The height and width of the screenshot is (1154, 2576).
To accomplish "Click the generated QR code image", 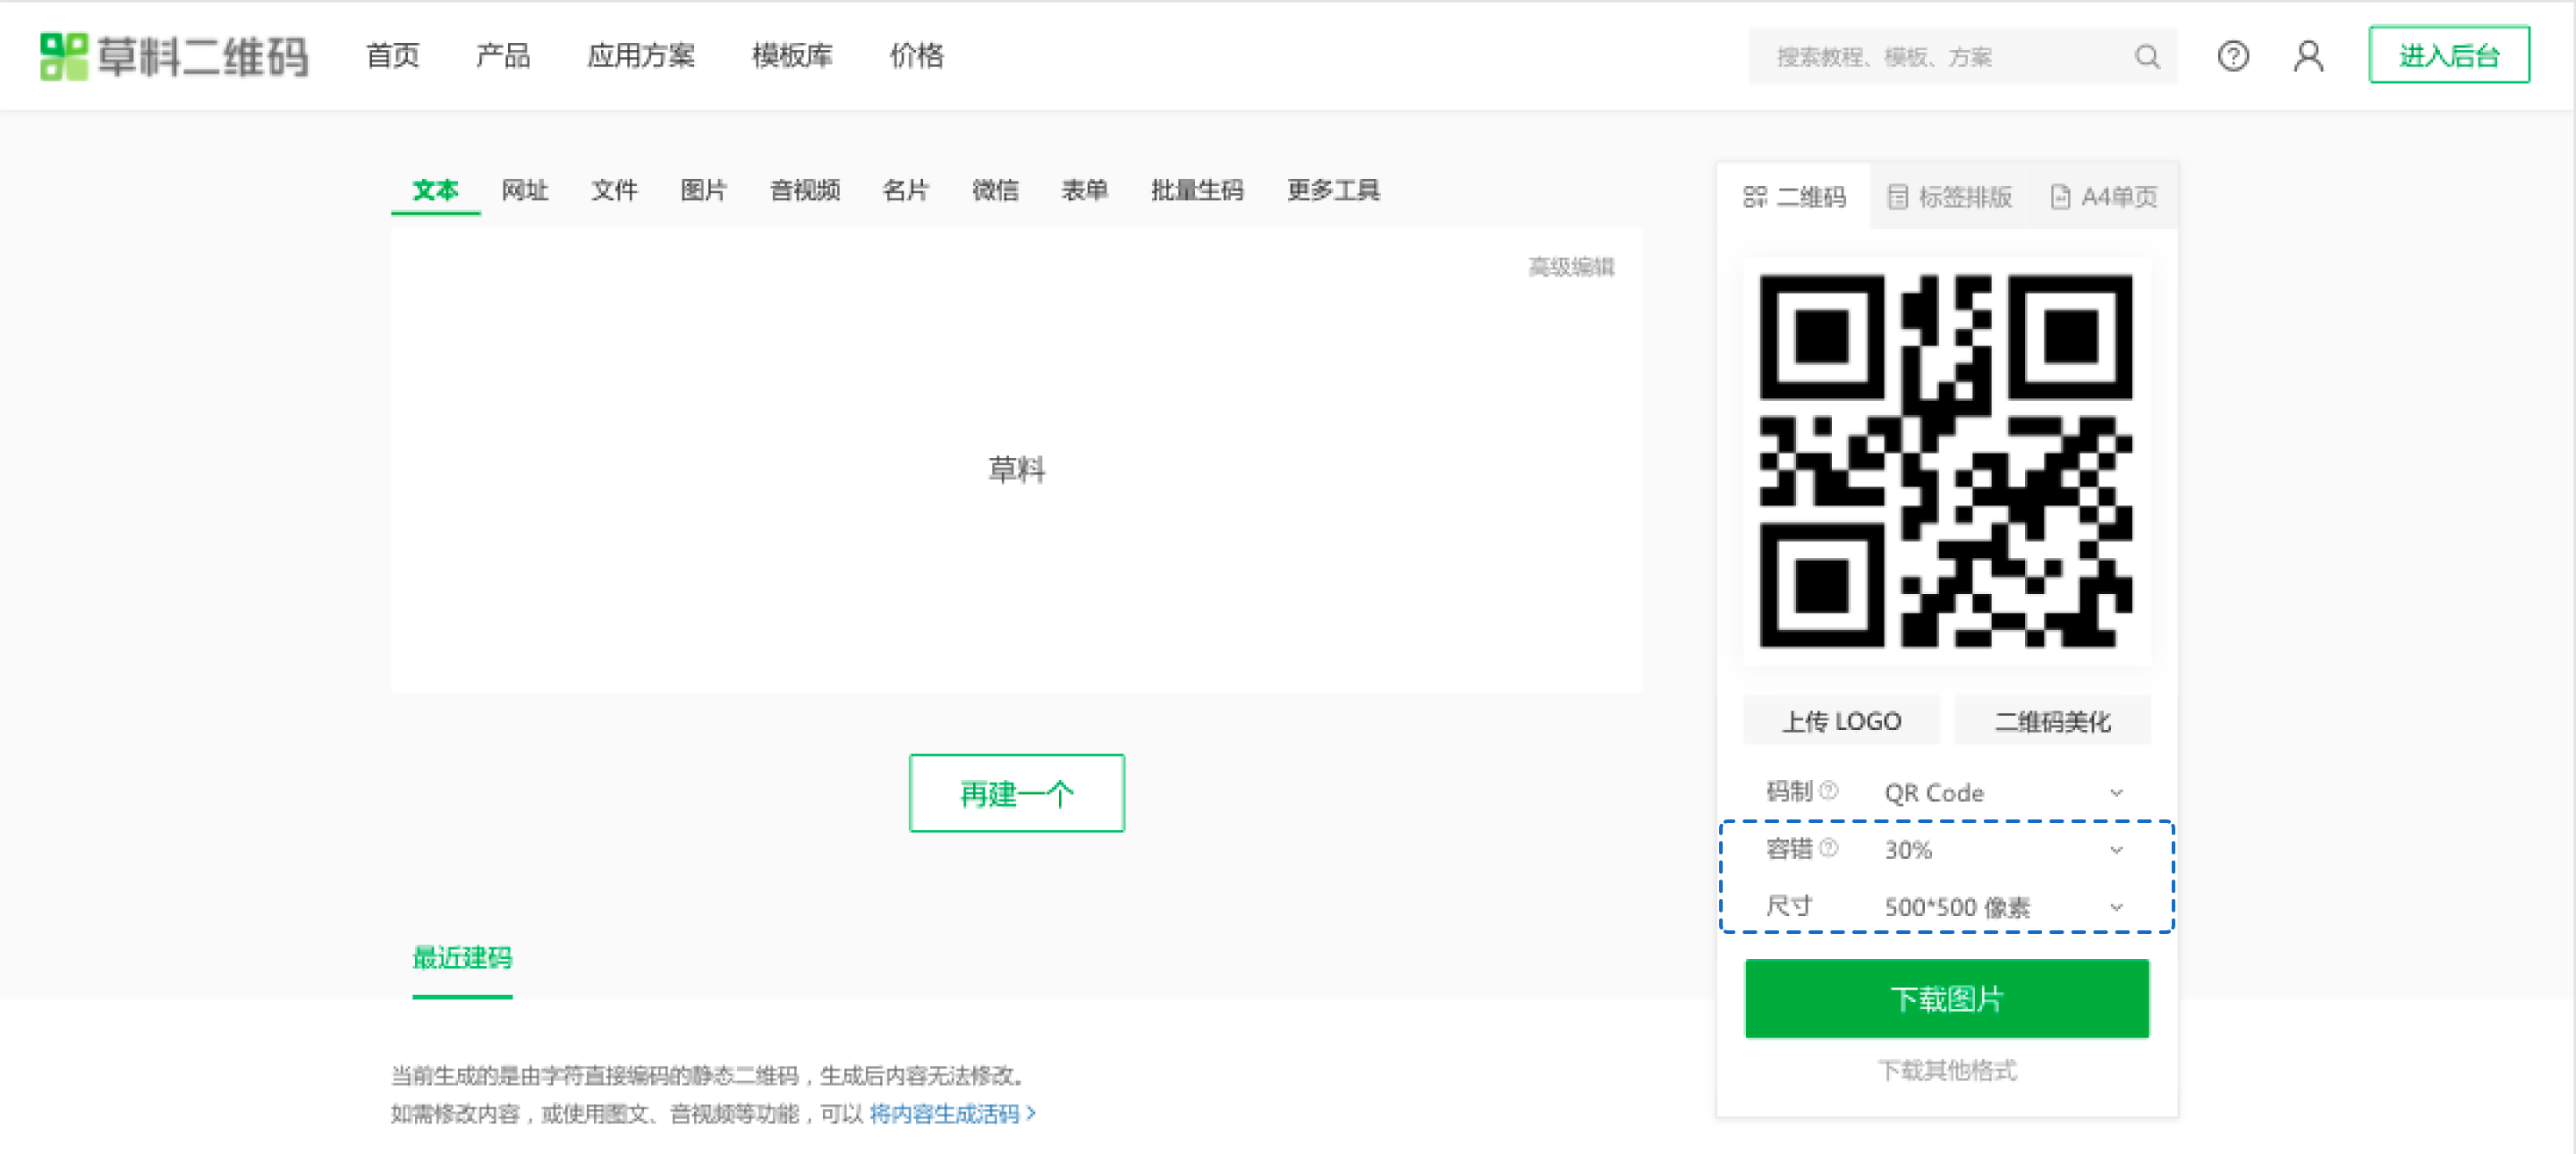I will [1945, 461].
